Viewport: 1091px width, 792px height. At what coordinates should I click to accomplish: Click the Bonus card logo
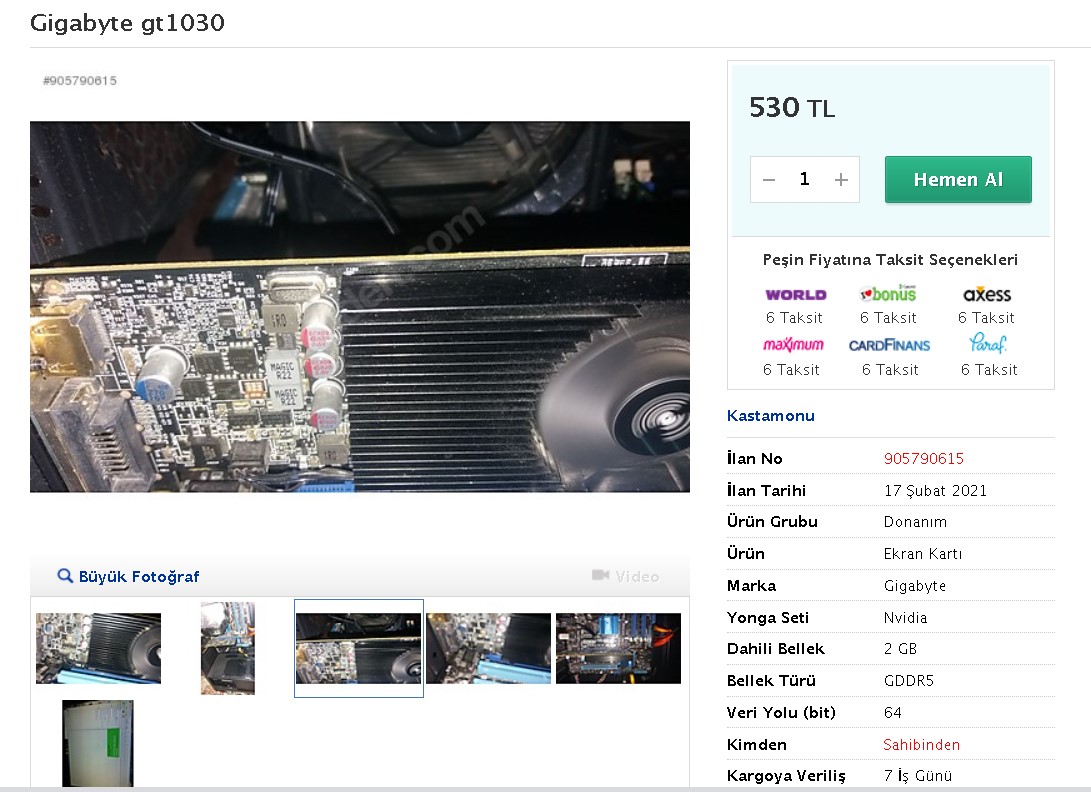[889, 293]
